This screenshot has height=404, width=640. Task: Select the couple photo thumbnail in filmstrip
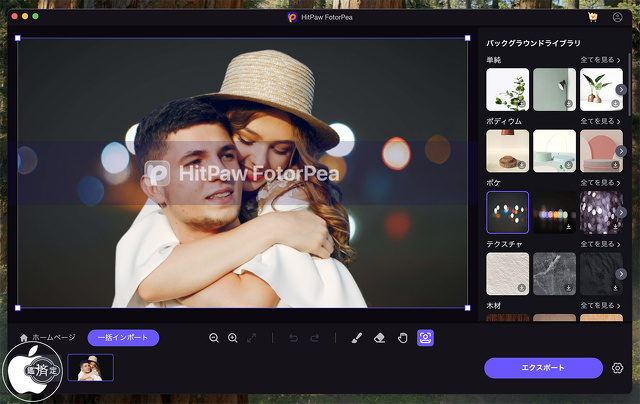click(x=90, y=368)
